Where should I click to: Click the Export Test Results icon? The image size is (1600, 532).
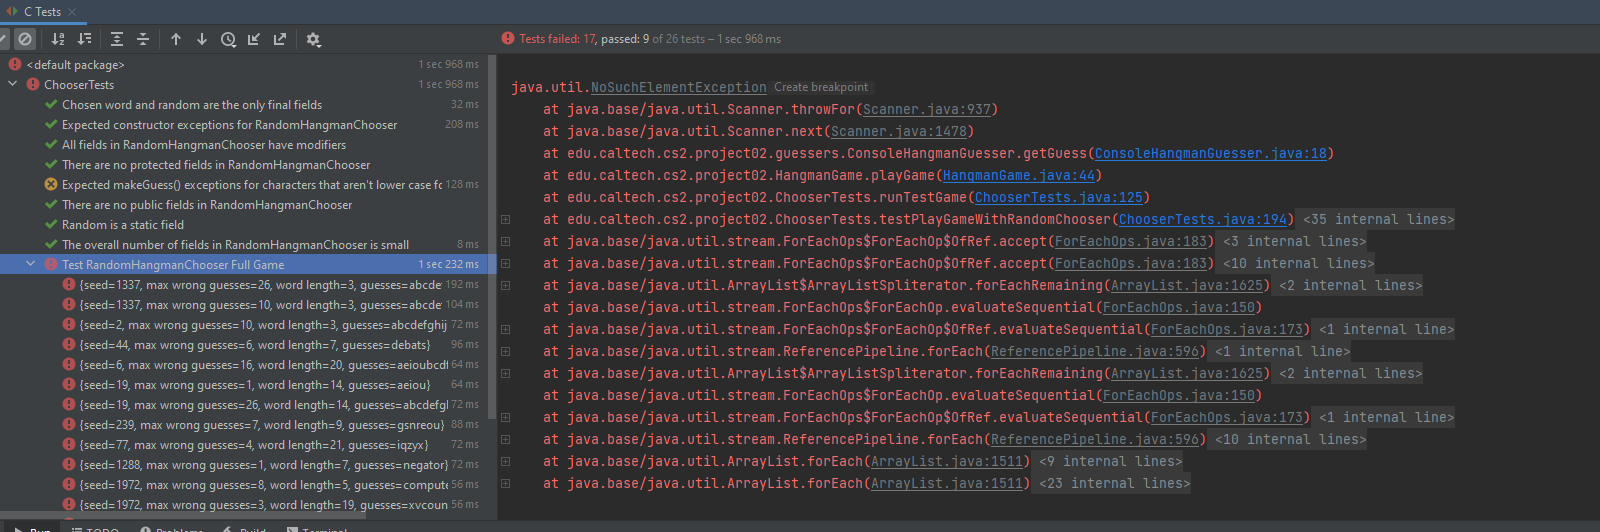pyautogui.click(x=280, y=39)
